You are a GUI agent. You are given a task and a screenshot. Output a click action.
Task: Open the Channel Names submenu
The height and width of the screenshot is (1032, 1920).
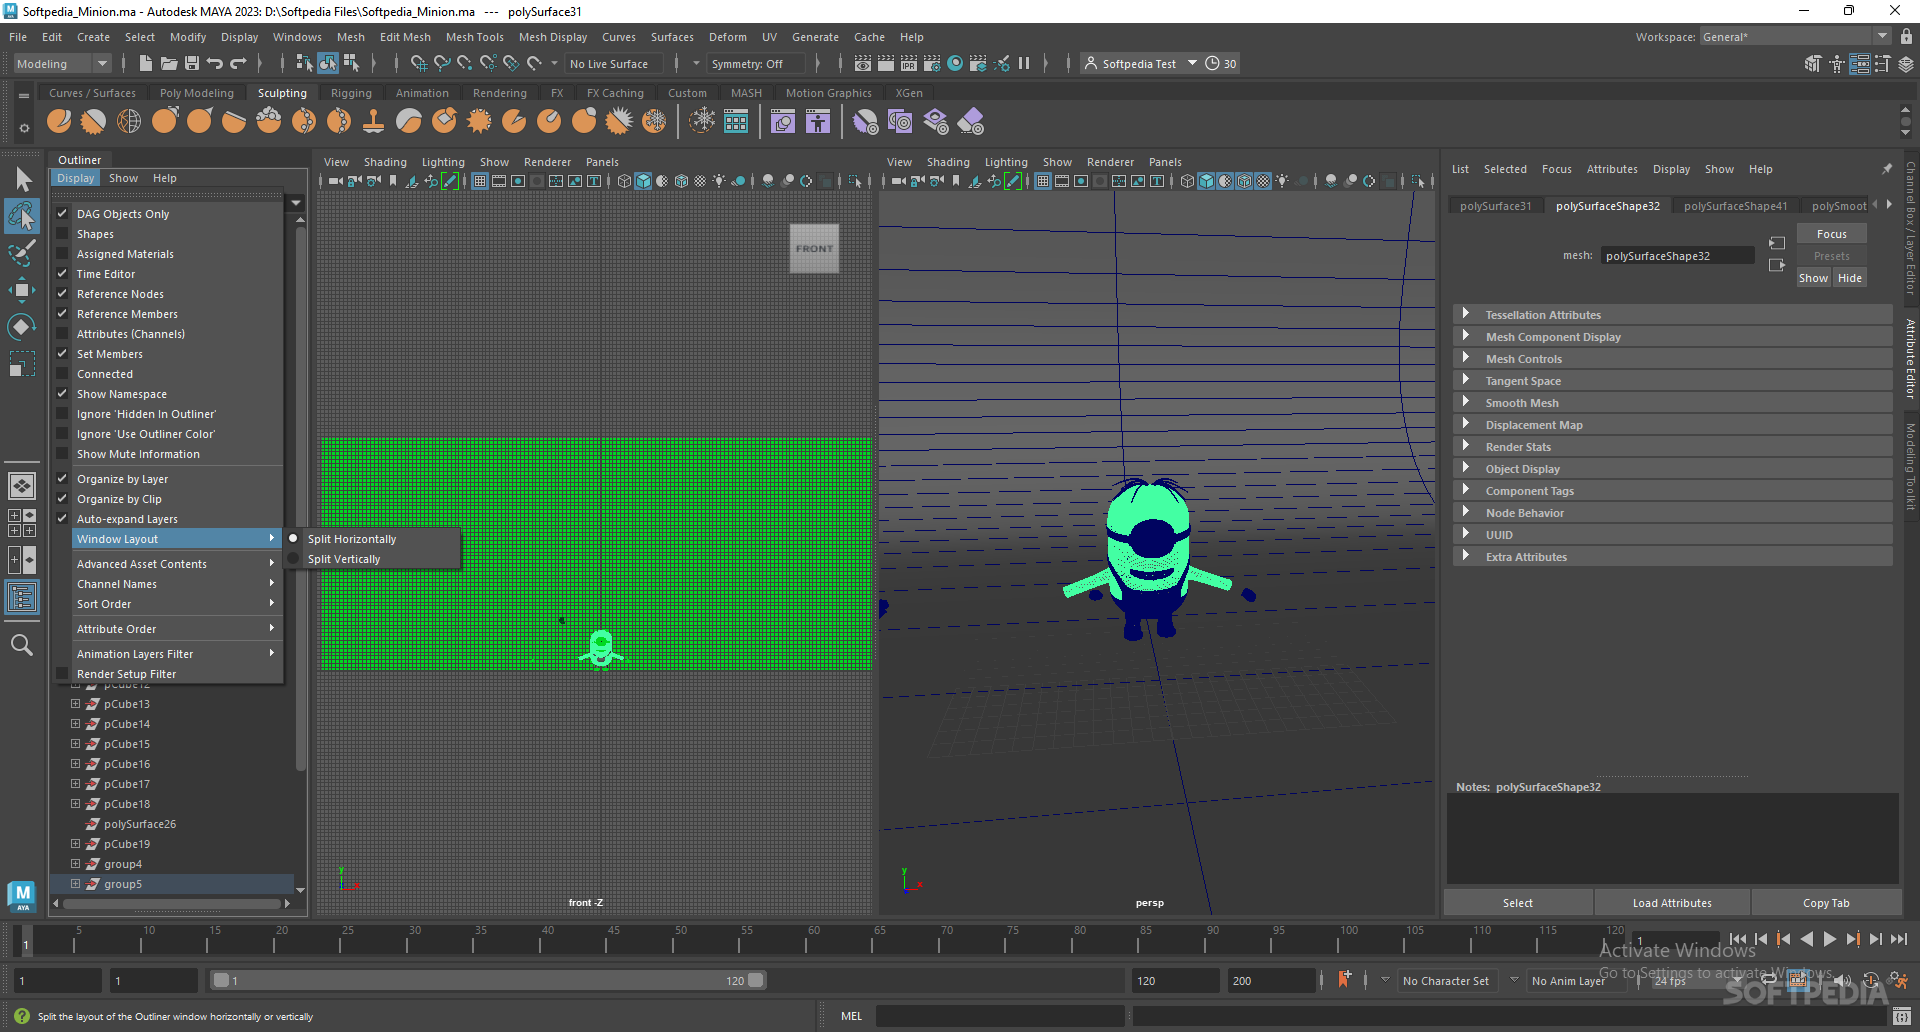177,584
